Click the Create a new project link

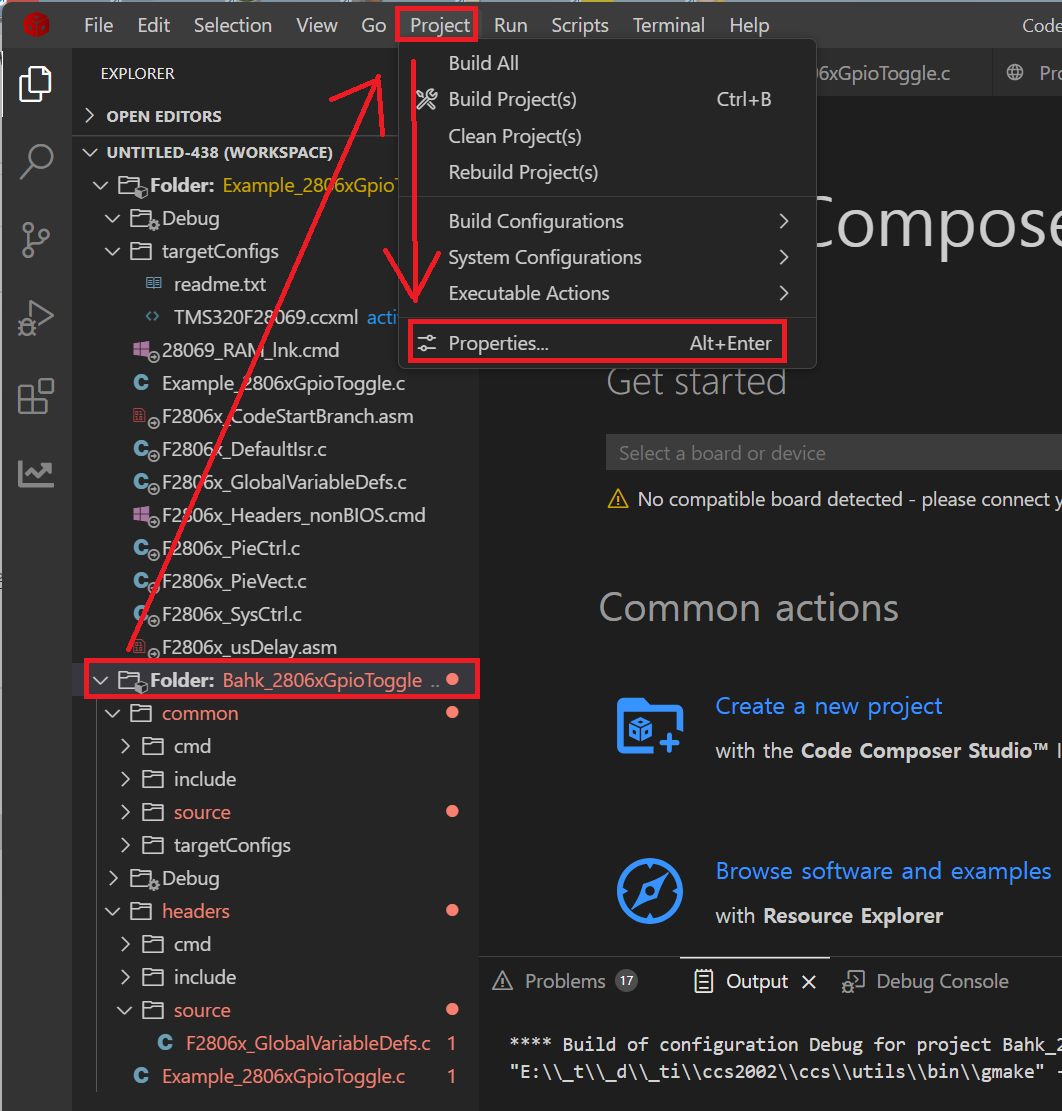[x=828, y=706]
